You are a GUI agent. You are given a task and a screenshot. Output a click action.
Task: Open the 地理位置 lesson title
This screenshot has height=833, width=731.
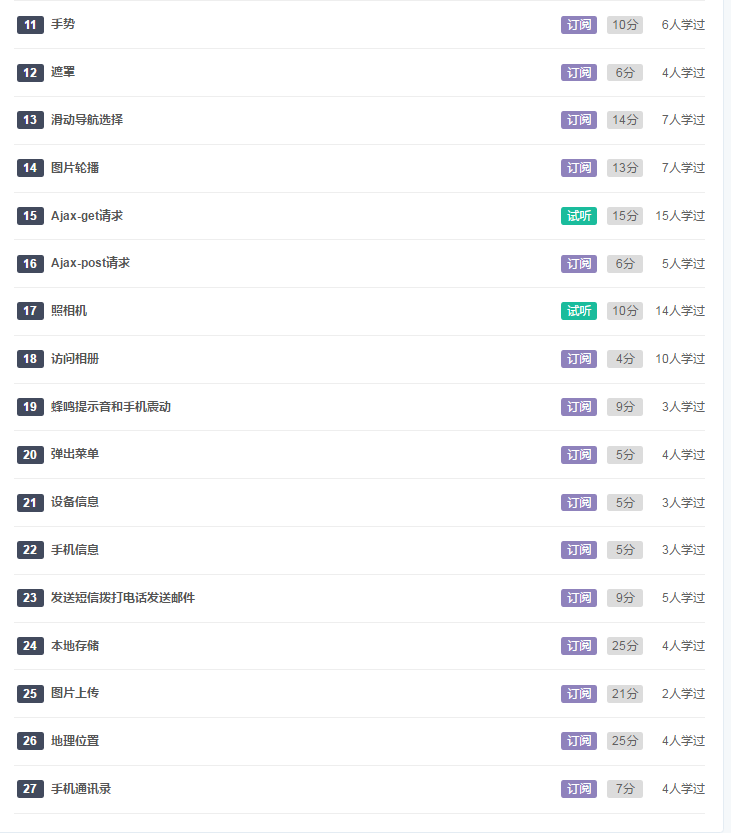(x=75, y=741)
